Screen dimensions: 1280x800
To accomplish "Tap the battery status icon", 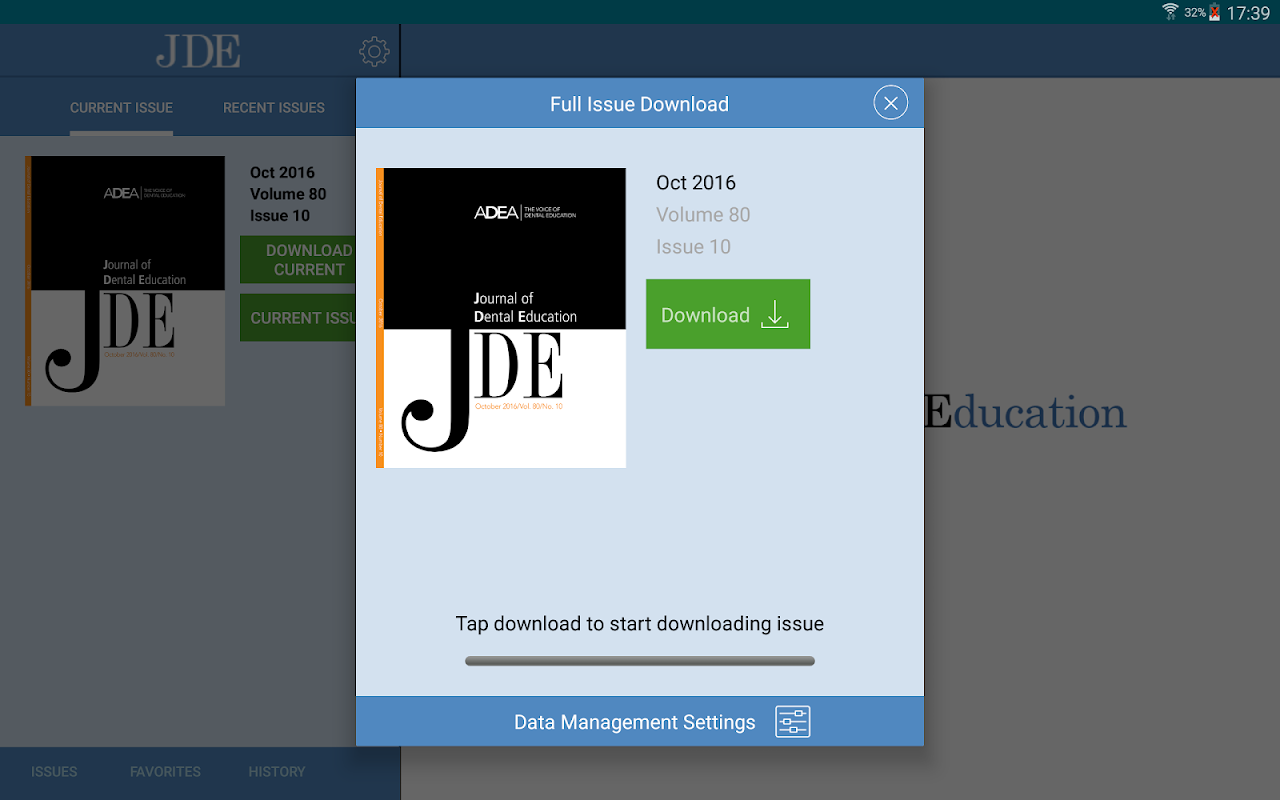I will pyautogui.click(x=1215, y=12).
